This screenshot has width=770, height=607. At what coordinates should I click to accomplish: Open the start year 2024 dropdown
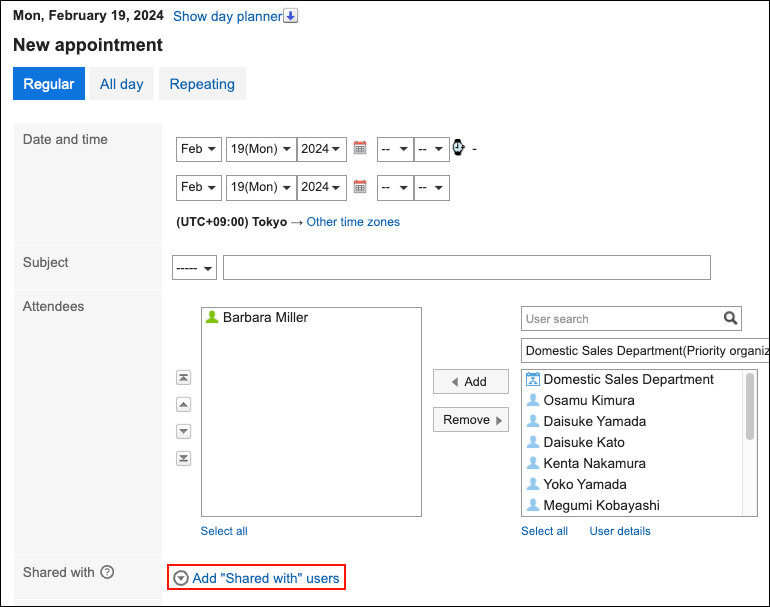click(322, 149)
